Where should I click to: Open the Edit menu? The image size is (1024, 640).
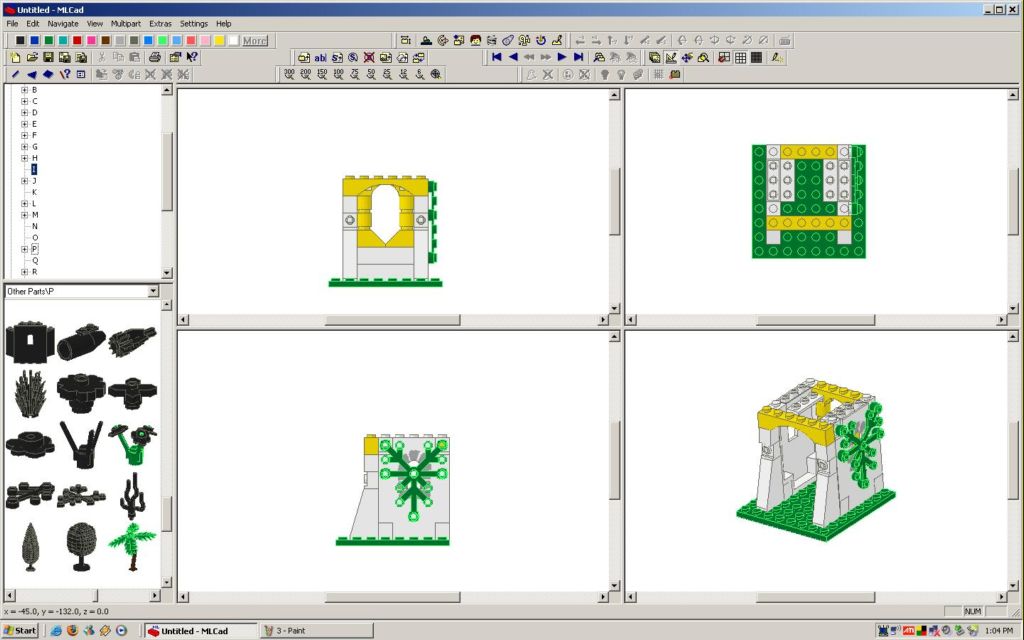pyautogui.click(x=33, y=24)
